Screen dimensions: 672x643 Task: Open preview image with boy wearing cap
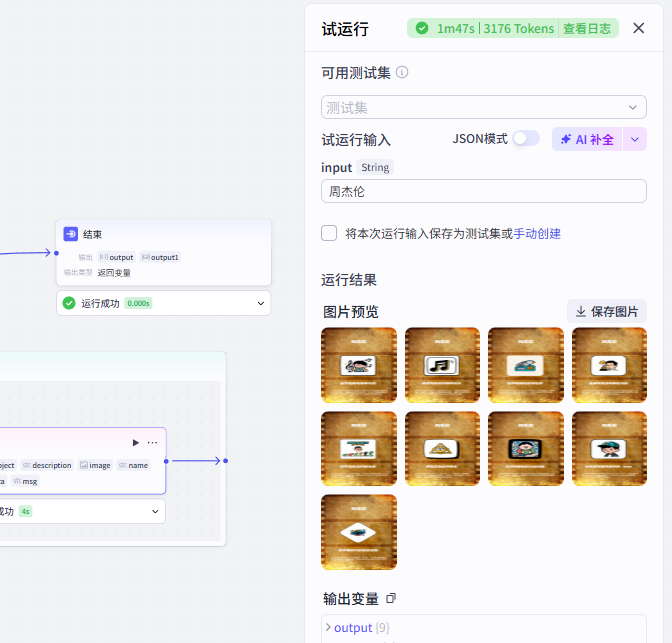coord(609,448)
